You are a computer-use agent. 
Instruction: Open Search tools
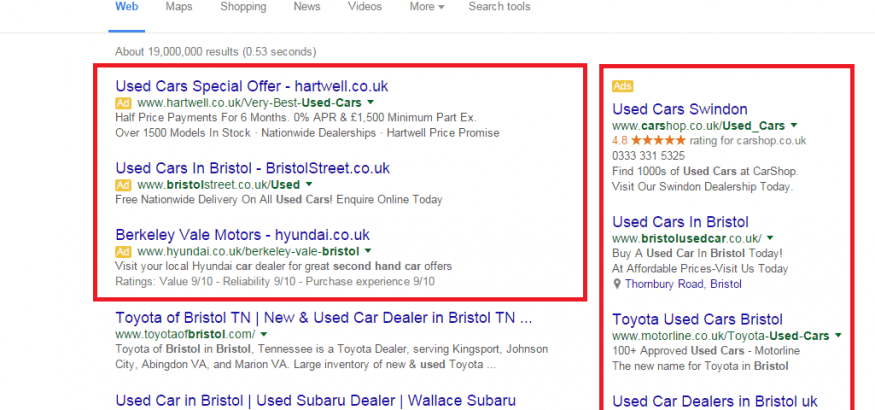[499, 7]
